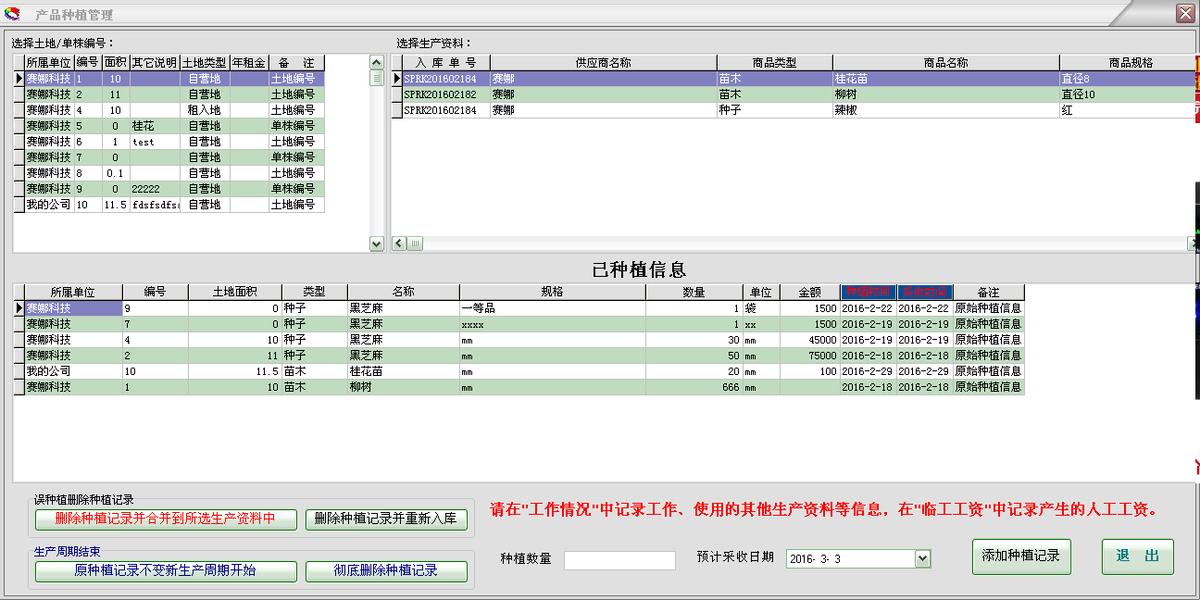Click the 商品名称 column header
Viewport: 1200px width, 600px height.
pyautogui.click(x=943, y=61)
